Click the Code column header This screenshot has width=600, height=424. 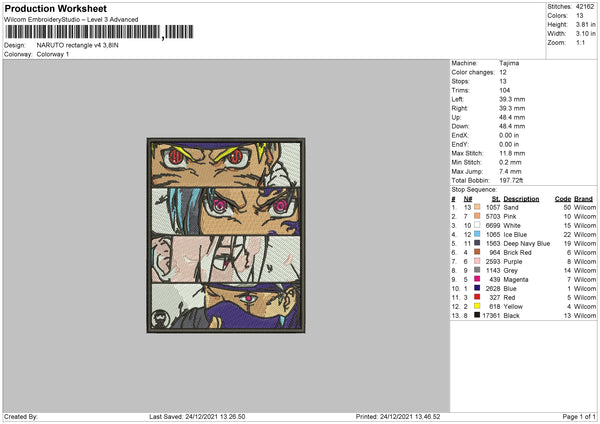pos(563,199)
